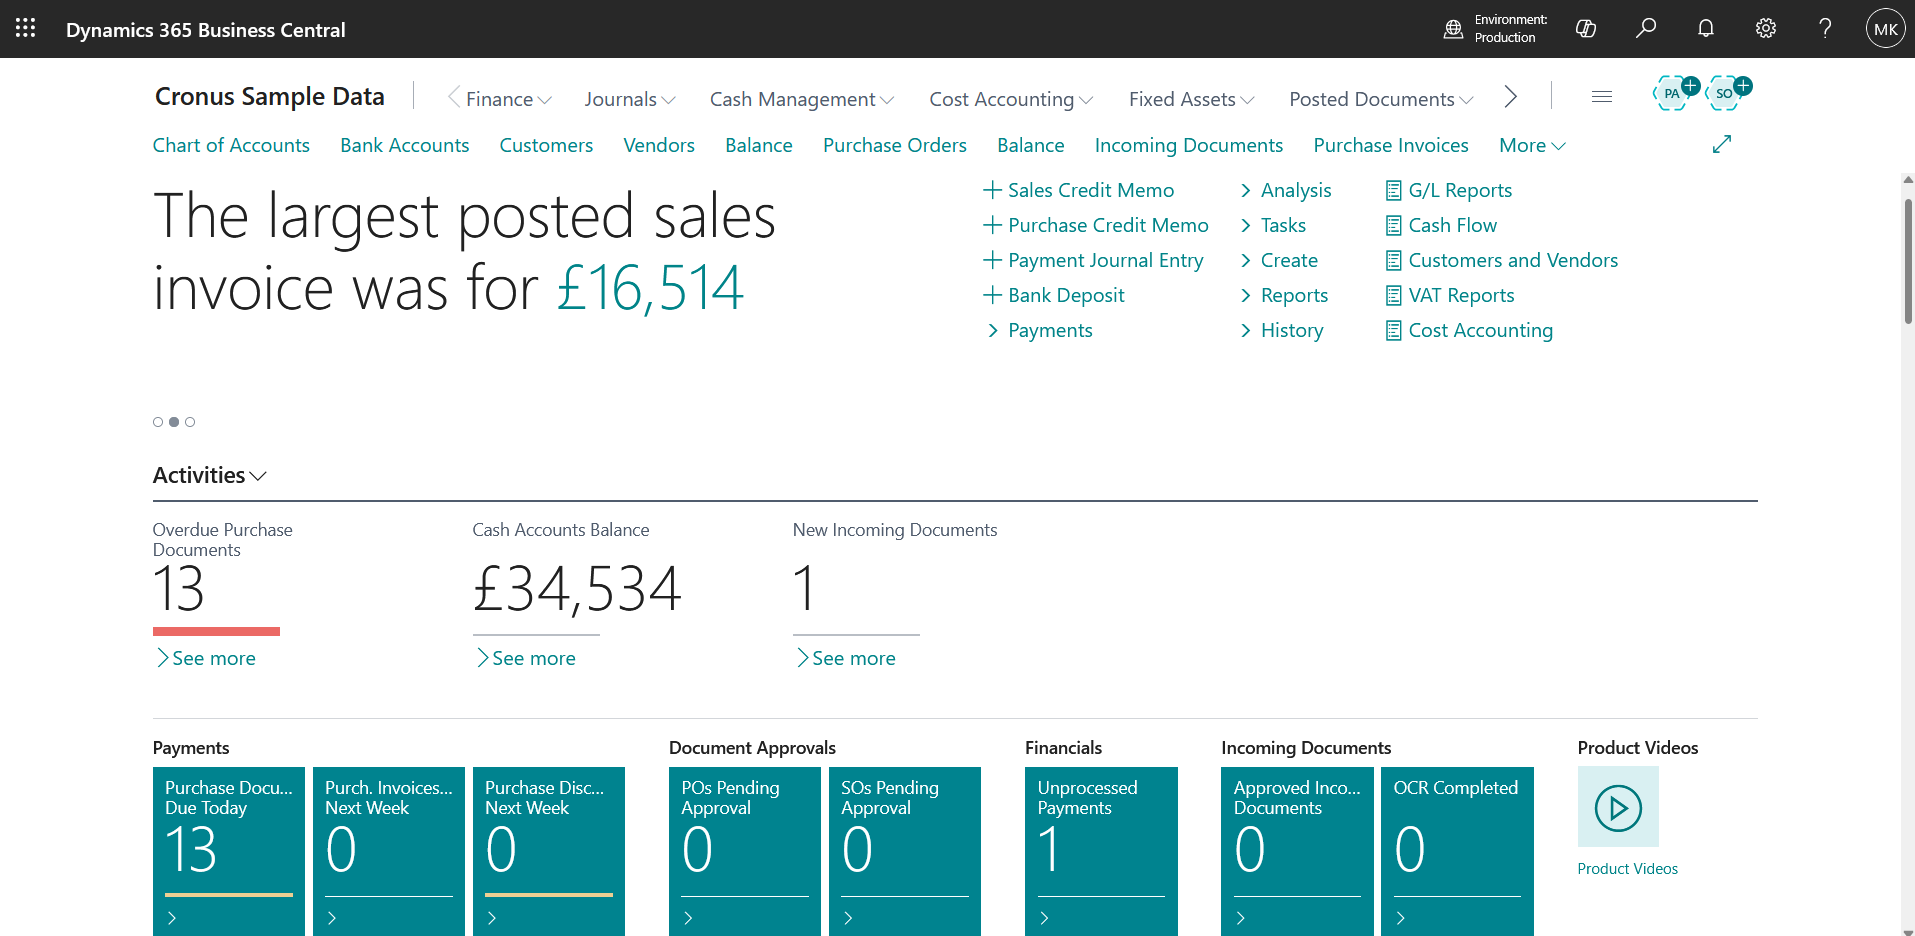Viewport: 1915px width, 936px height.
Task: Toggle the navigation hamburger menu icon
Action: pyautogui.click(x=1601, y=97)
